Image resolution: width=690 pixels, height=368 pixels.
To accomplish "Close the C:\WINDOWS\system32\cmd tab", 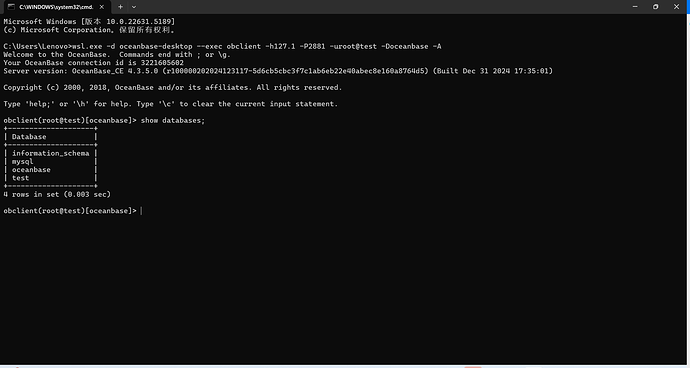I will 102,7.
